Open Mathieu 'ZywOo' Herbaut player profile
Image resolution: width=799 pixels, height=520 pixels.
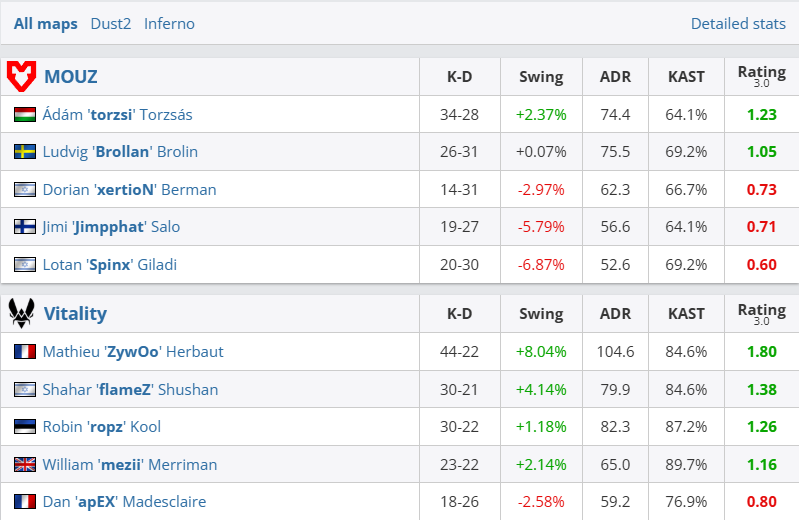(133, 352)
